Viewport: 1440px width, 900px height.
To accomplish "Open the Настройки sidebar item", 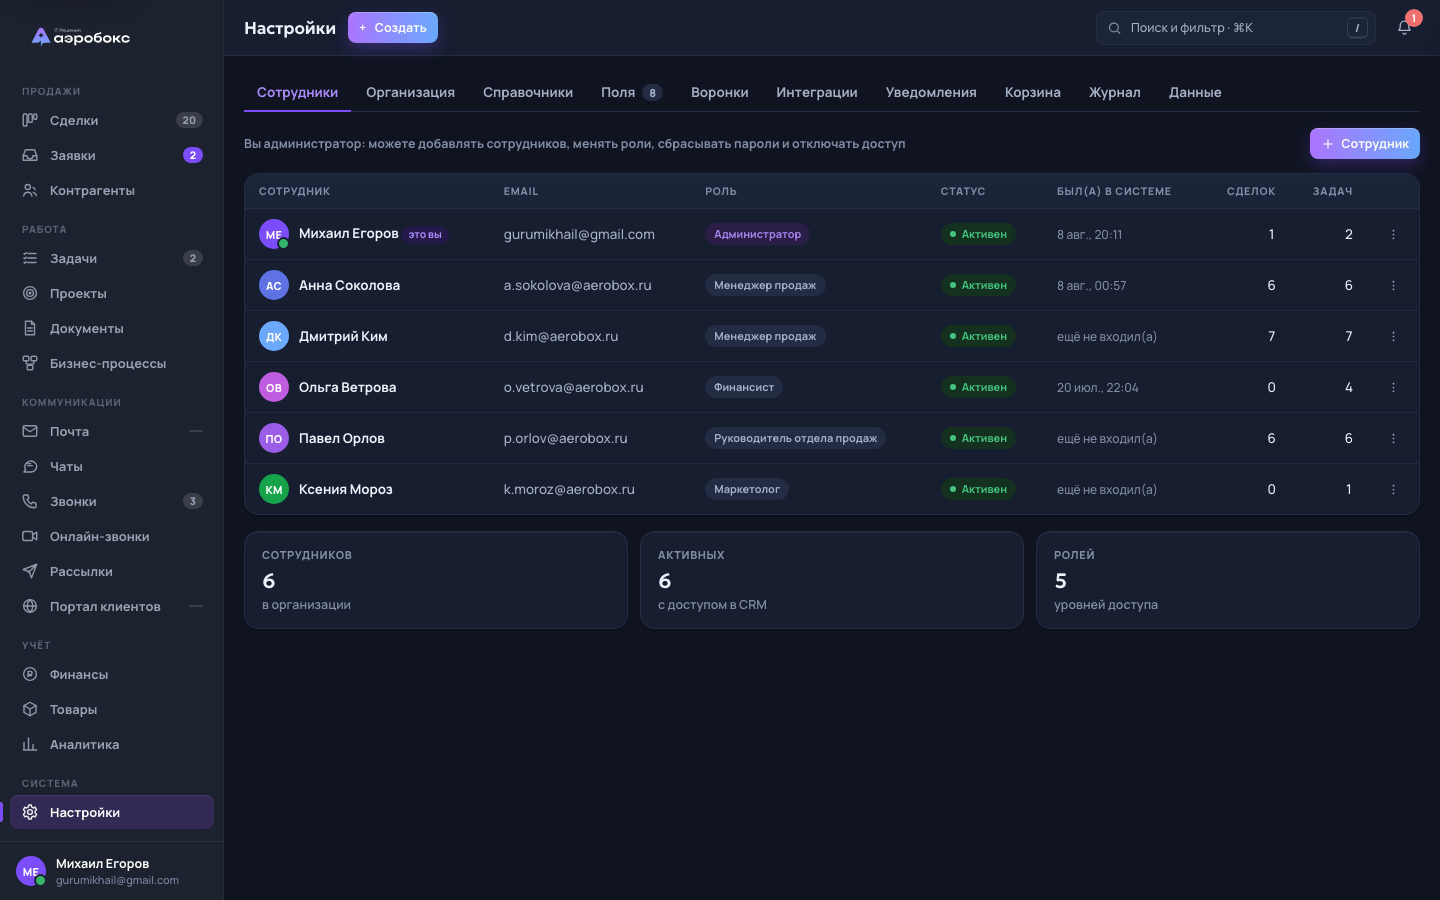I will [112, 812].
